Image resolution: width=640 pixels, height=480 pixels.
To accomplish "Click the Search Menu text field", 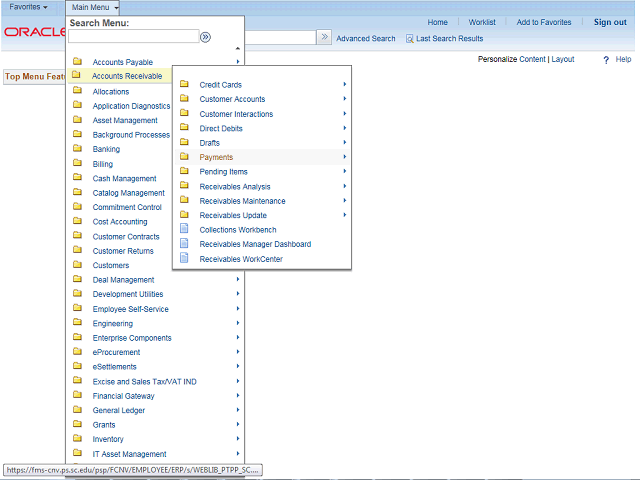I will click(132, 37).
